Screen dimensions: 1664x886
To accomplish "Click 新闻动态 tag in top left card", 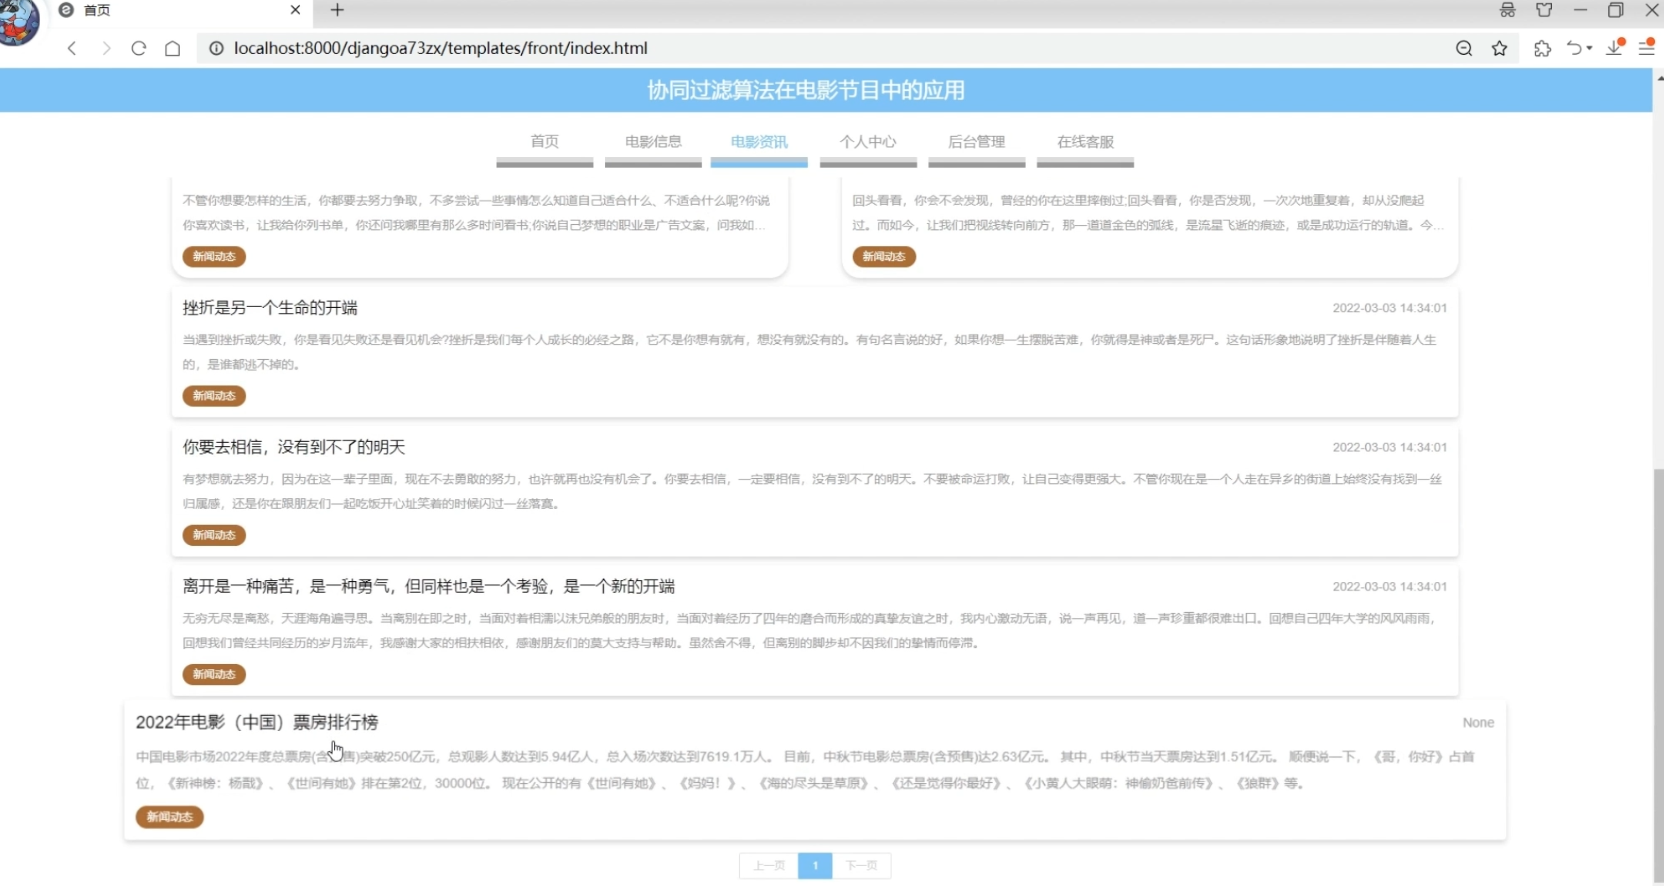I will click(x=214, y=257).
